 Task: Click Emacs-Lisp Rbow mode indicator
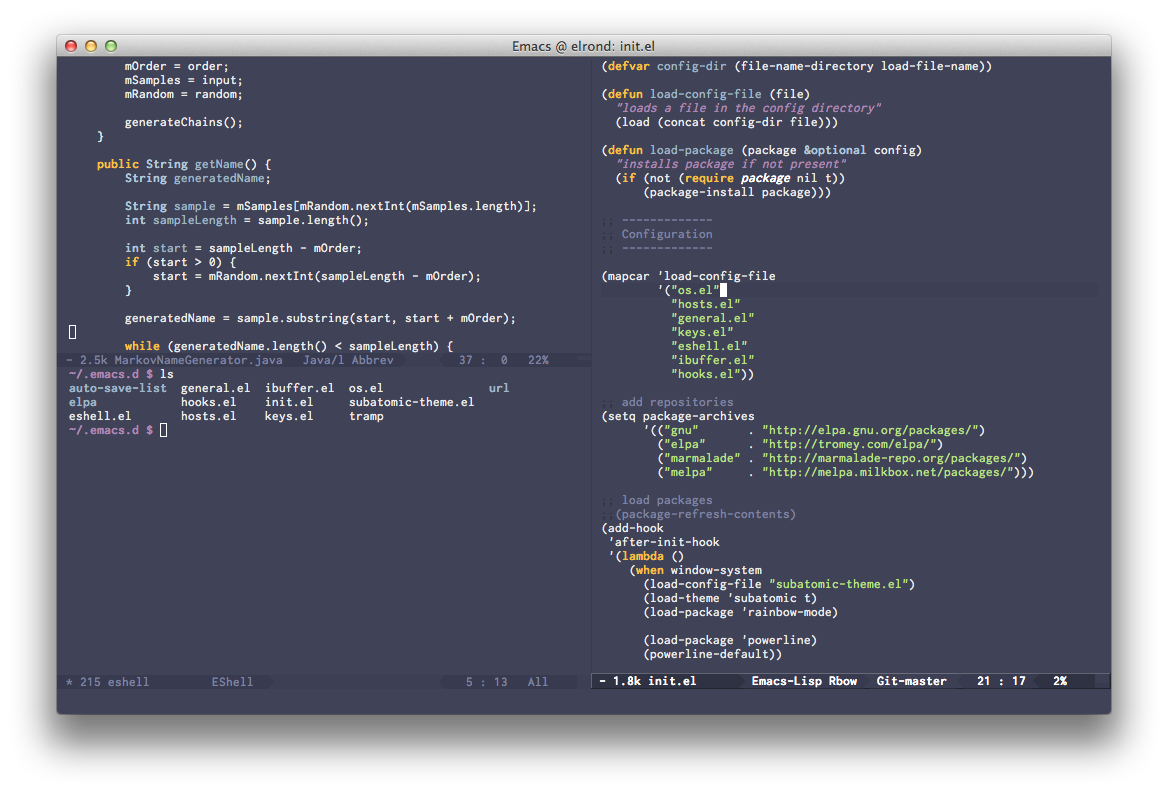coord(804,681)
